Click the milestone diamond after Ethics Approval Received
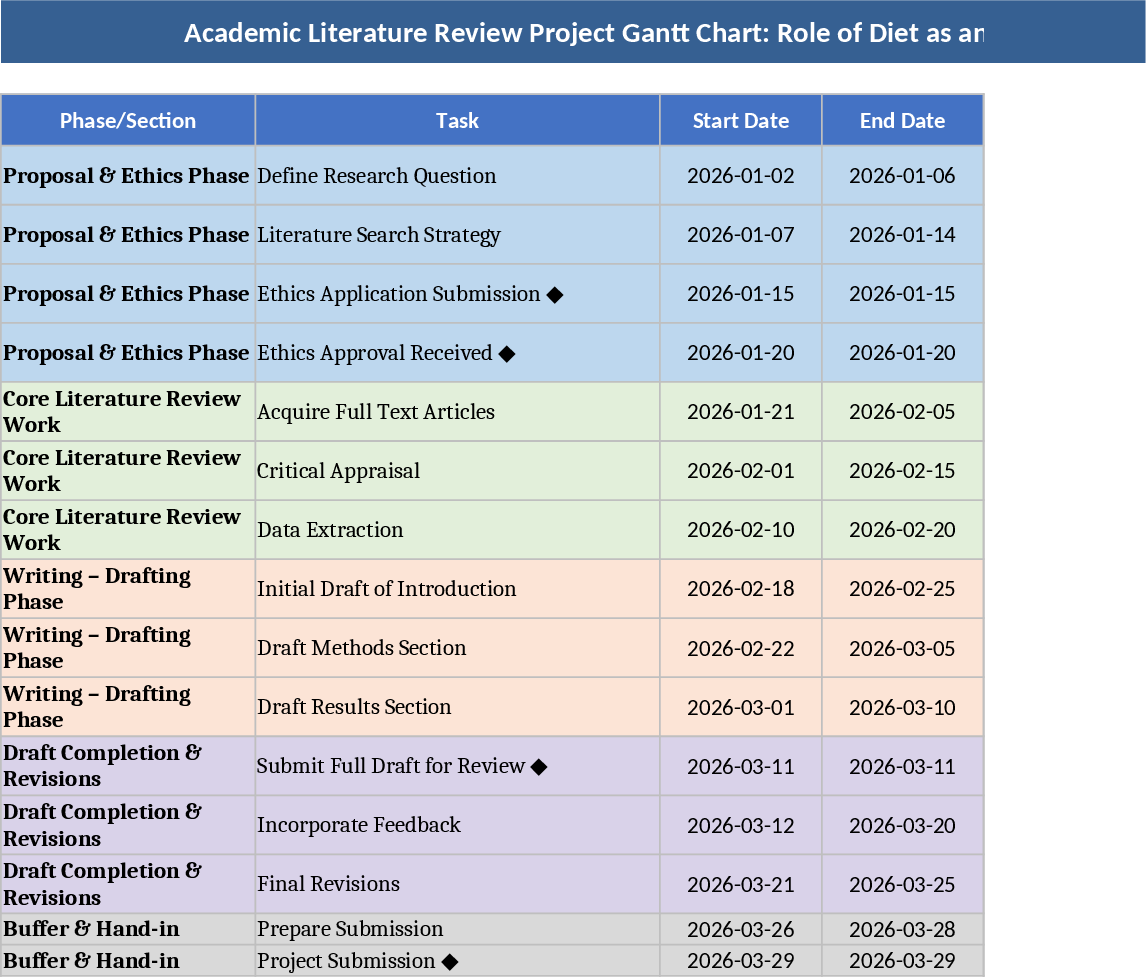 [507, 353]
